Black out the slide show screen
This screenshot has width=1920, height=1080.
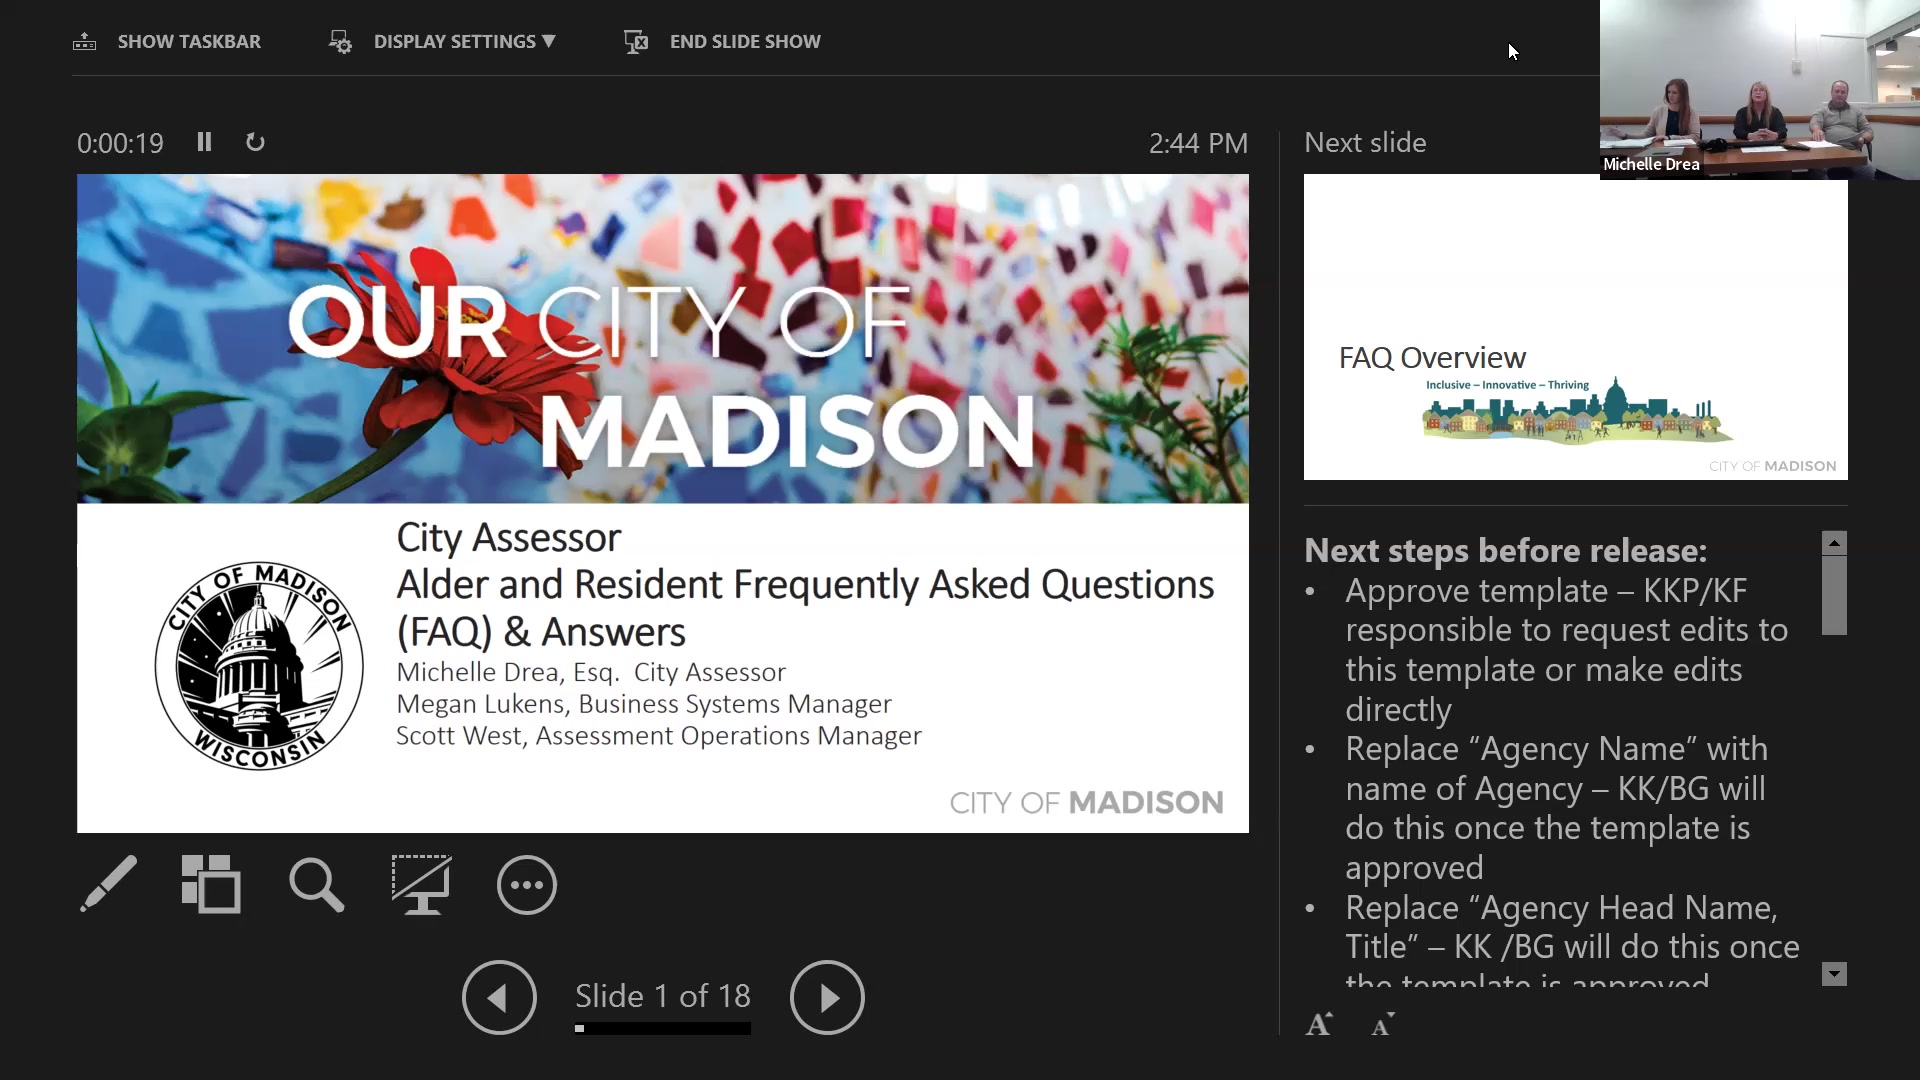click(421, 884)
